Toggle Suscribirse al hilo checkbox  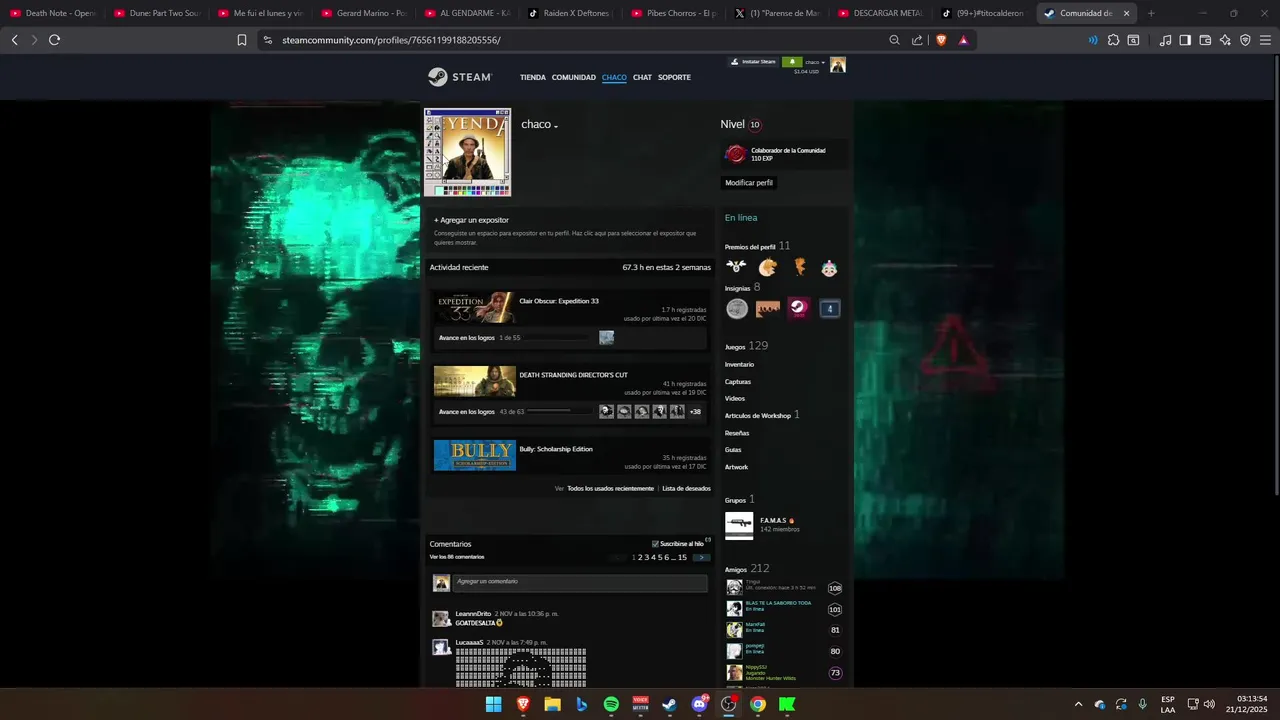click(x=655, y=544)
